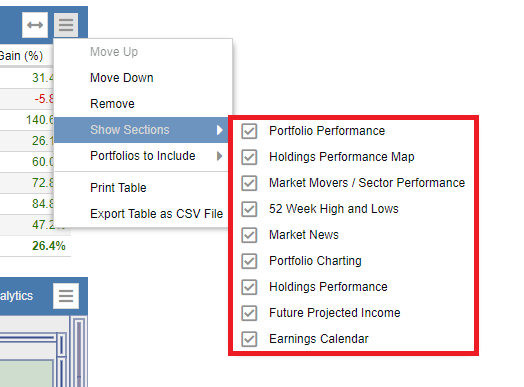
Task: Disable Future Projected Income section
Action: [249, 313]
